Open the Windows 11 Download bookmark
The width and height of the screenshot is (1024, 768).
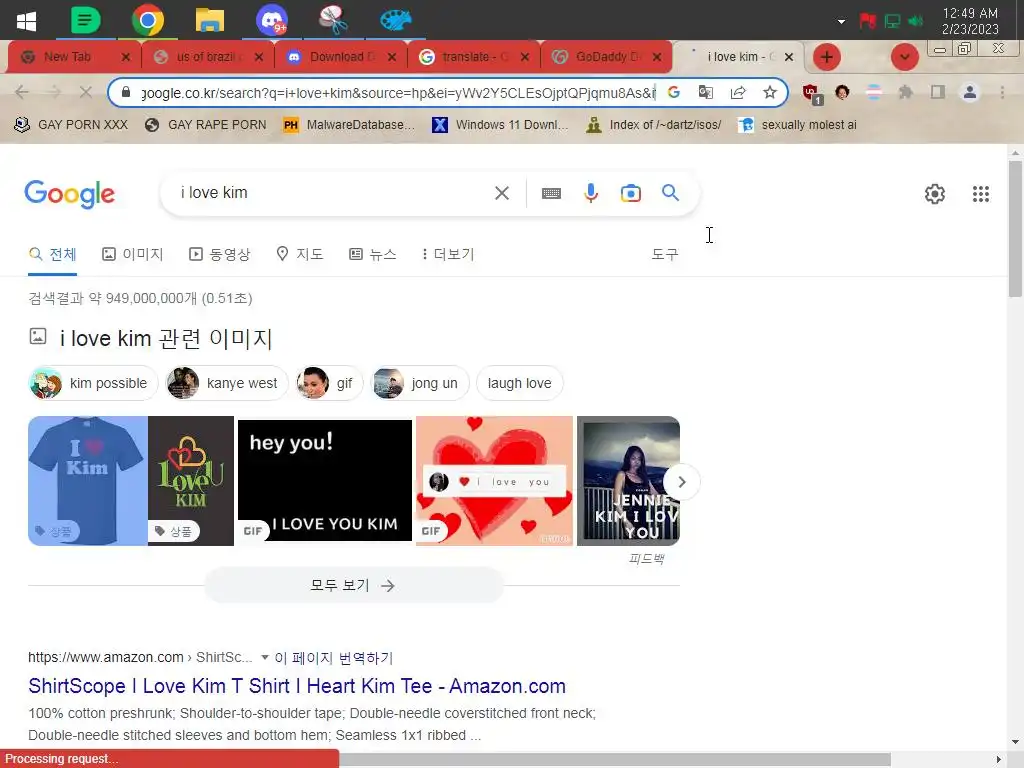click(x=500, y=125)
